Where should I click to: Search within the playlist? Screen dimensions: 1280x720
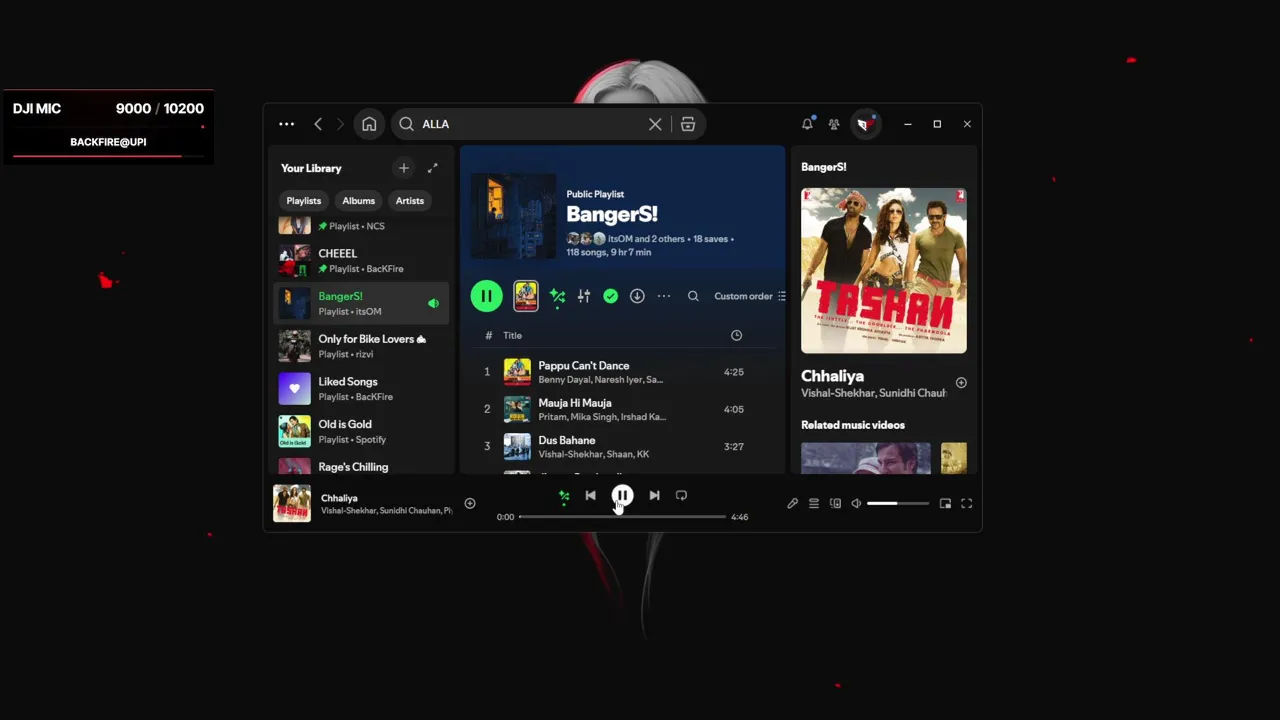(693, 296)
